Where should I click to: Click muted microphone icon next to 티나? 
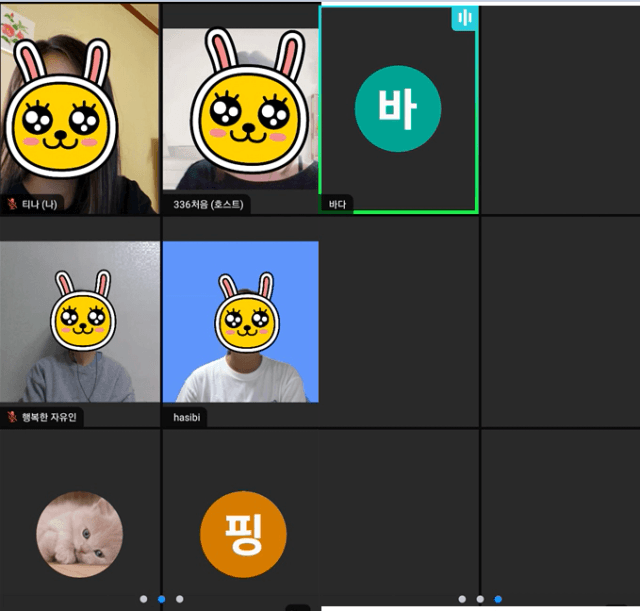(12, 204)
